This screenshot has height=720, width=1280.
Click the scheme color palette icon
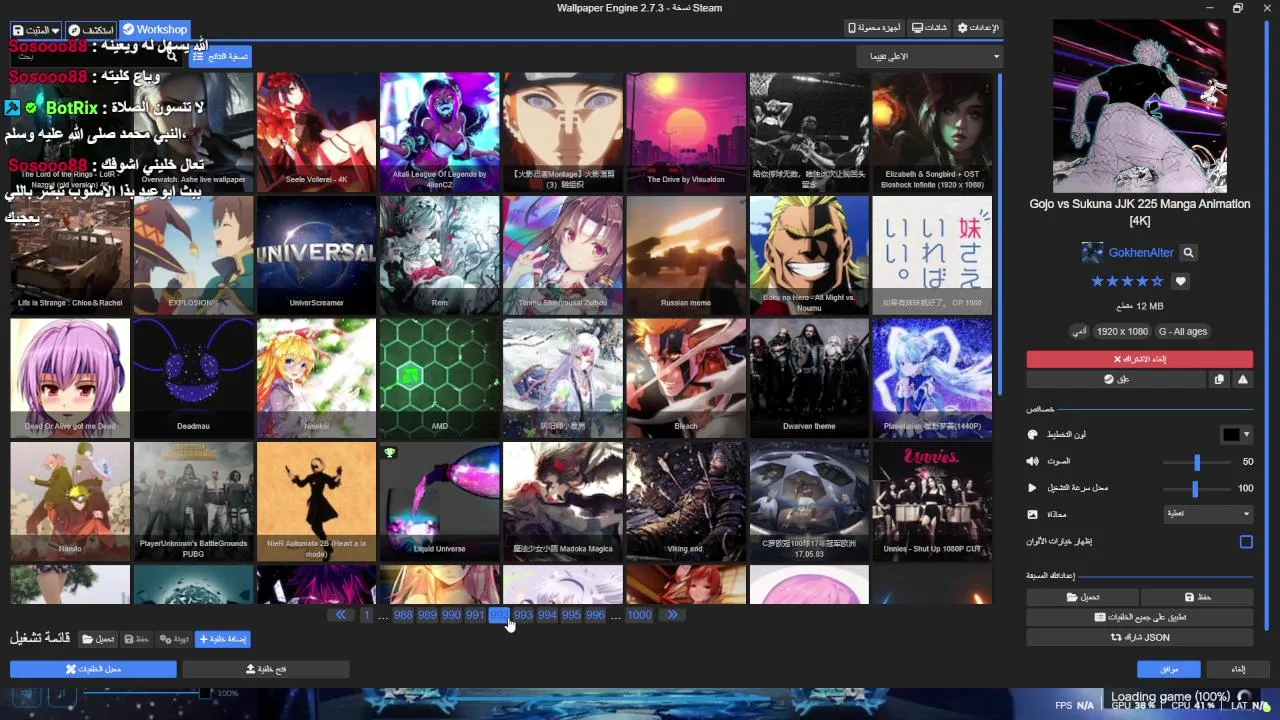click(x=1033, y=435)
